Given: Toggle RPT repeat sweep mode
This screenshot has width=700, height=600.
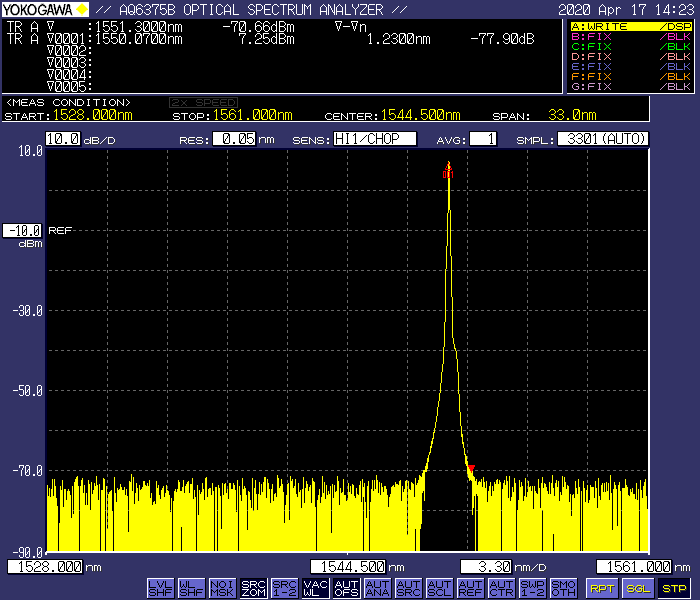Looking at the screenshot, I should tap(601, 588).
